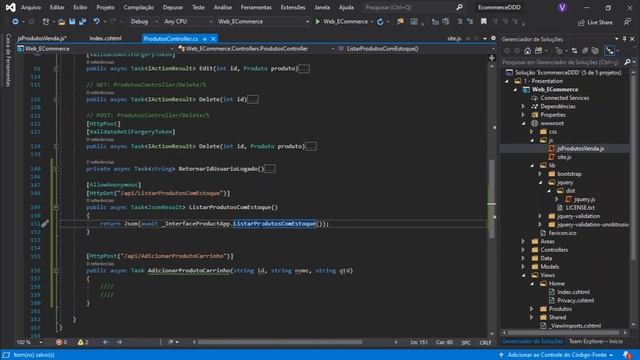Image resolution: width=640 pixels, height=360 pixels.
Task: Click the next issue arrow in editor footer
Action: point(119,342)
